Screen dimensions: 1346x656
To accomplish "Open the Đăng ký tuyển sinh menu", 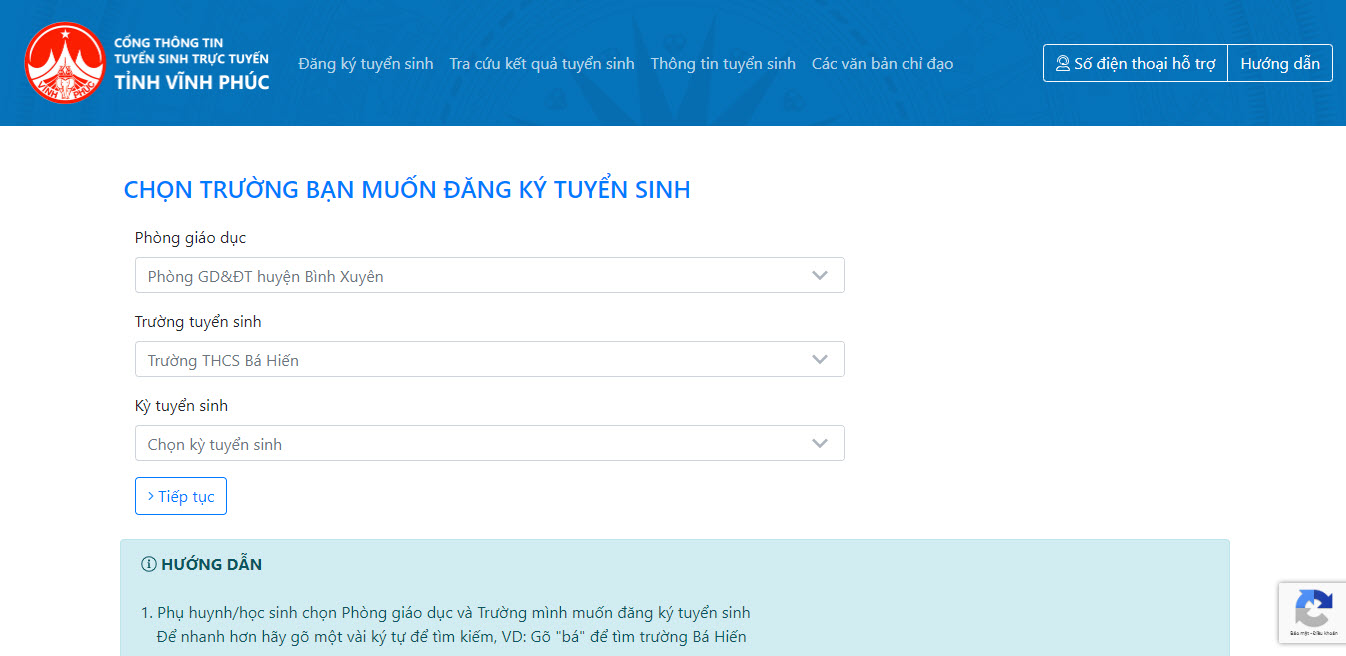I will 366,63.
